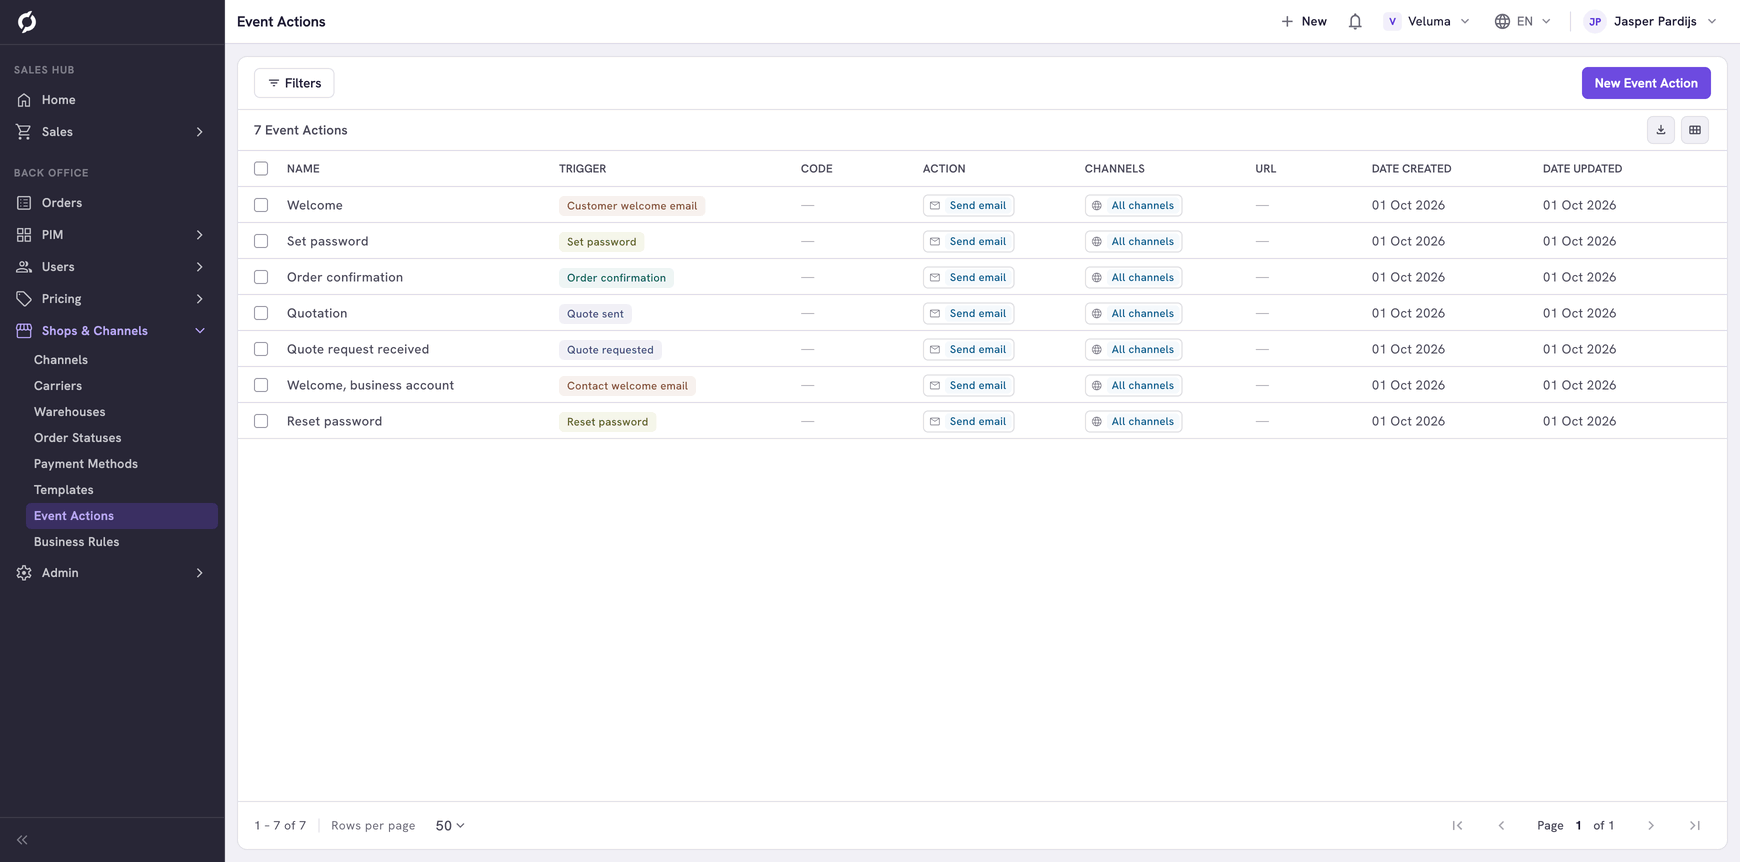Image resolution: width=1740 pixels, height=862 pixels.
Task: Expand the PIM menu chevron
Action: click(200, 235)
